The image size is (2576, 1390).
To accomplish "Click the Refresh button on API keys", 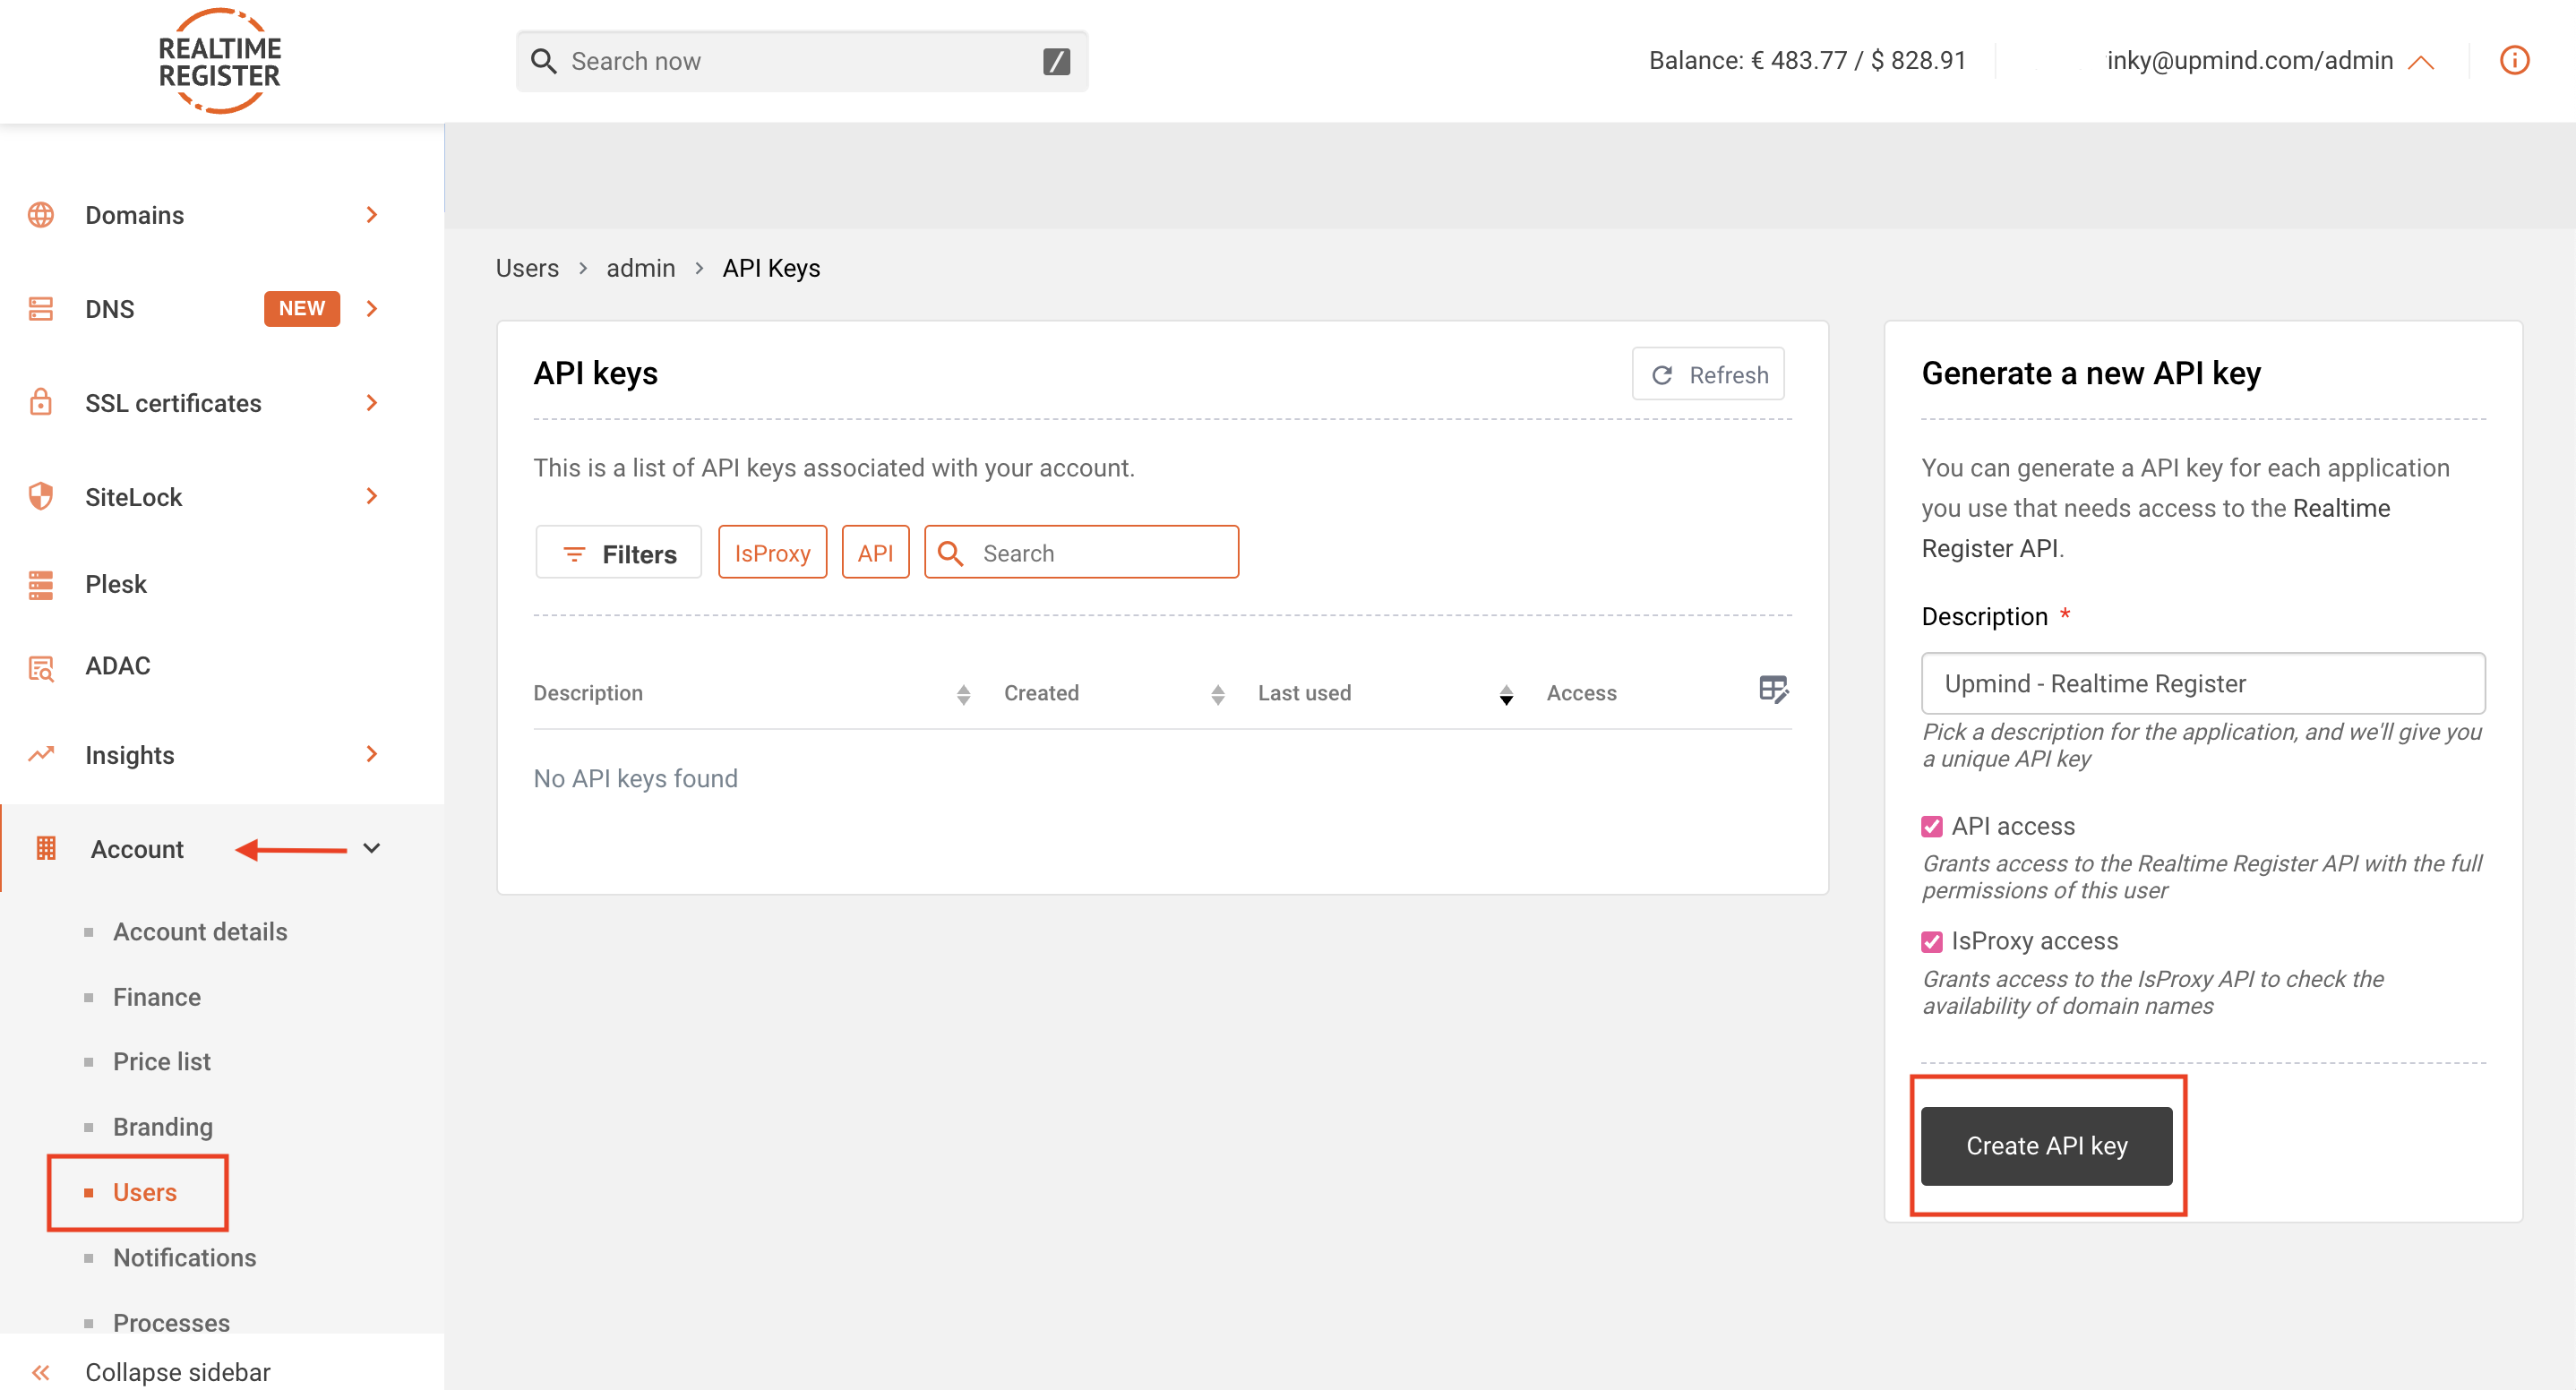I will point(1708,373).
